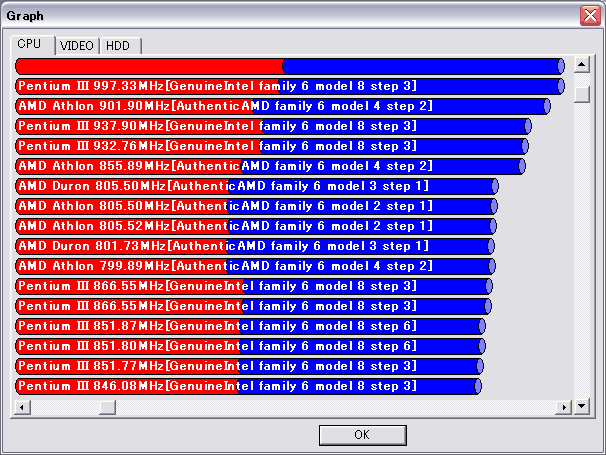Select the AMD Athlon 805.52MHz bar

[256, 226]
